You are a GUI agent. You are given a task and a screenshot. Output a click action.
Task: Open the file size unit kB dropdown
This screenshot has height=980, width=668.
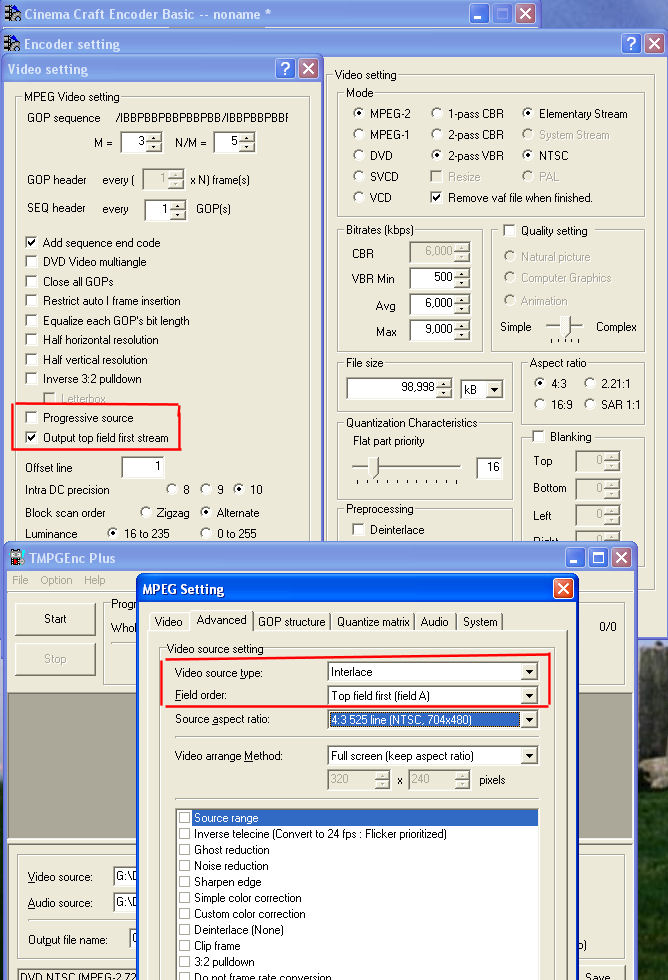(494, 389)
